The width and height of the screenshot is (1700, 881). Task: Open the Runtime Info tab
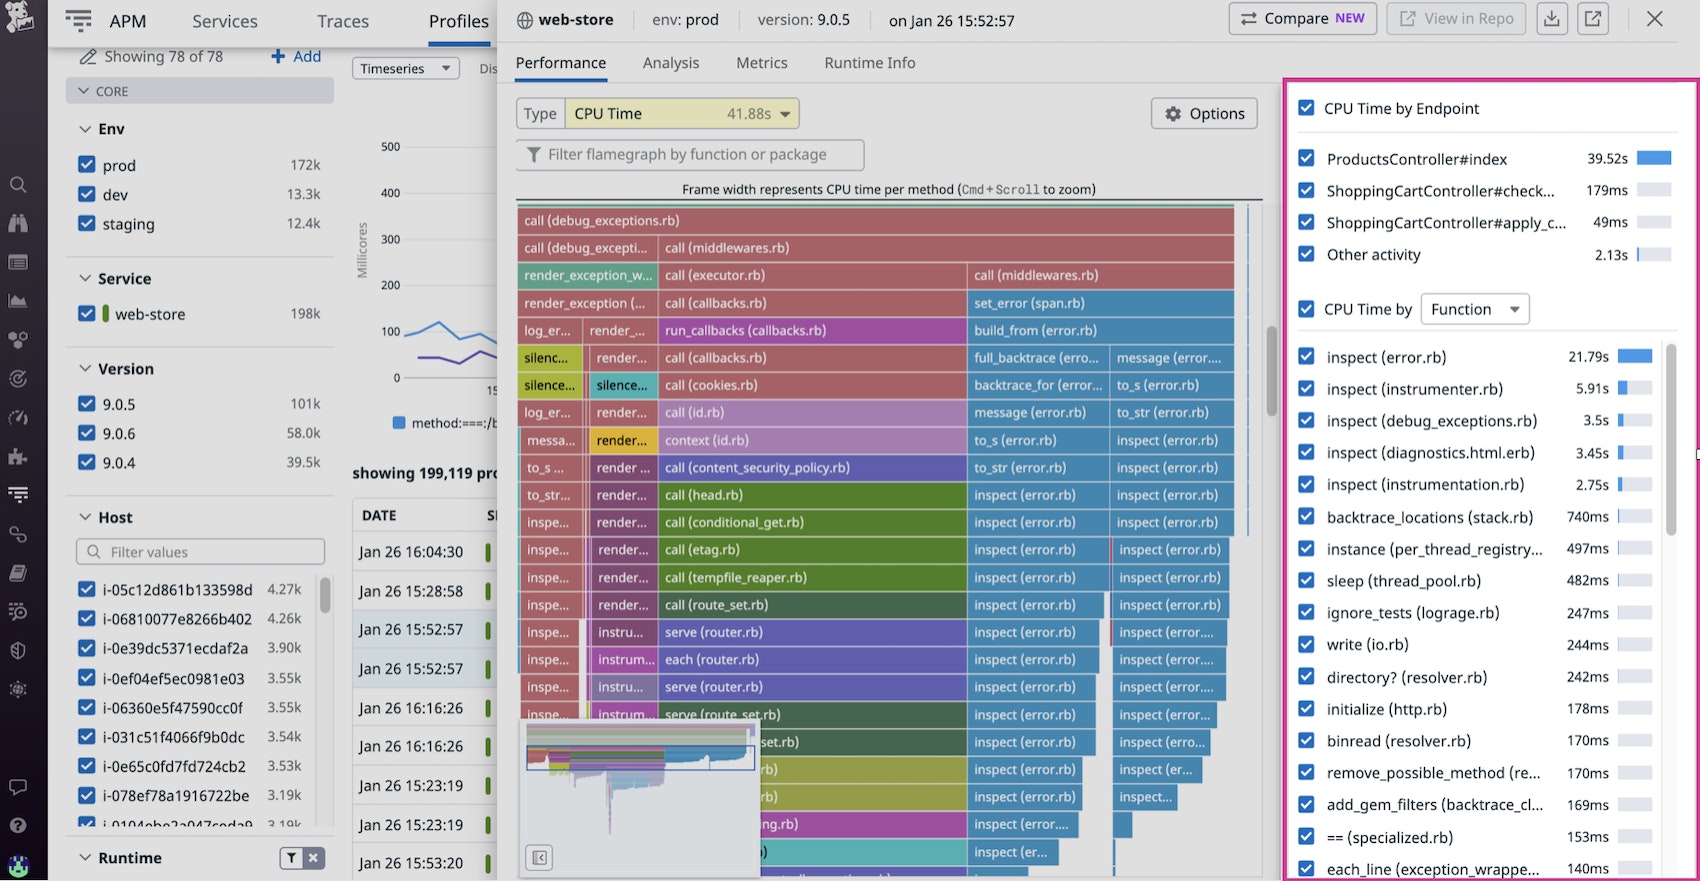coord(869,63)
